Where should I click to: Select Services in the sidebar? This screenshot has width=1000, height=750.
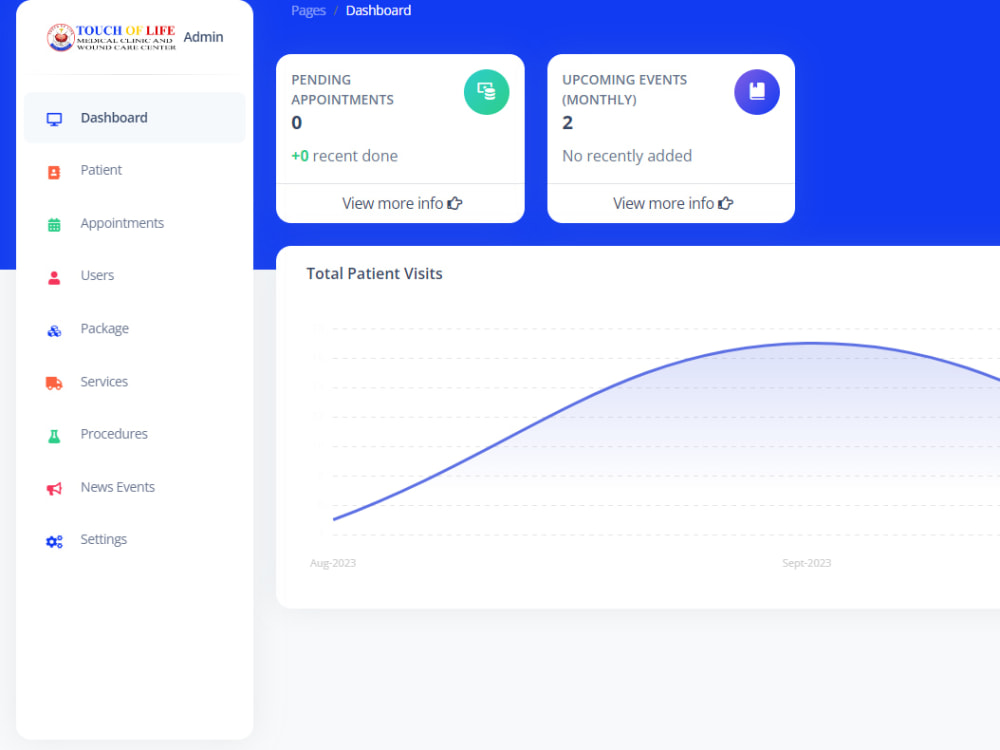pyautogui.click(x=135, y=381)
